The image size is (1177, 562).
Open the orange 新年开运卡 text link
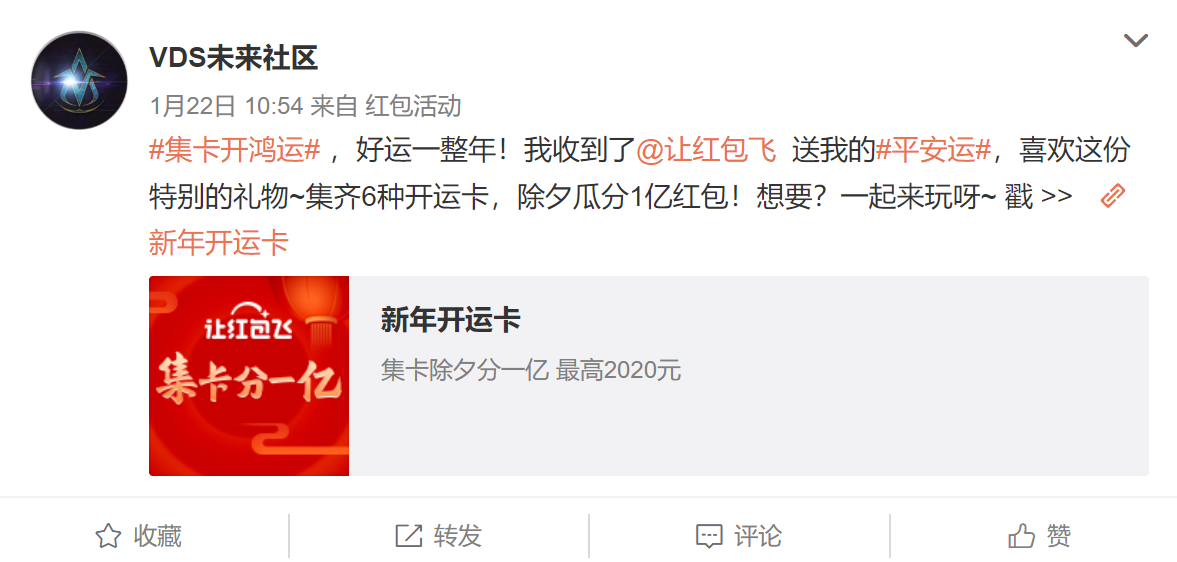pyautogui.click(x=218, y=243)
